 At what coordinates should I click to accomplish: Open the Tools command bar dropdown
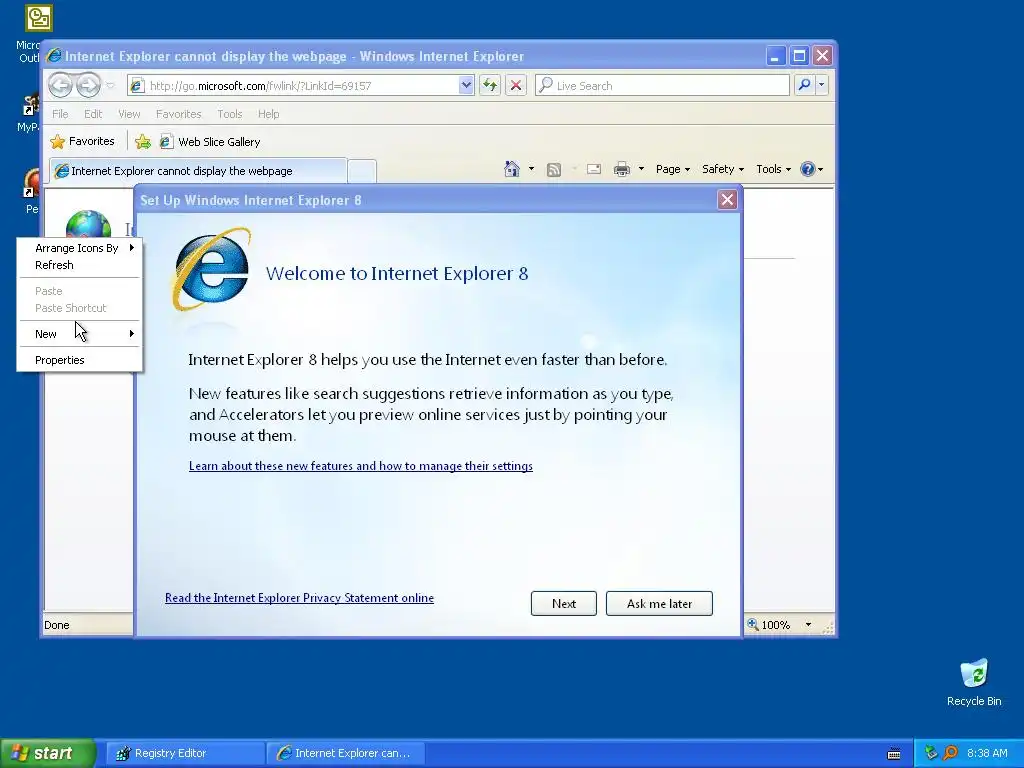click(773, 169)
